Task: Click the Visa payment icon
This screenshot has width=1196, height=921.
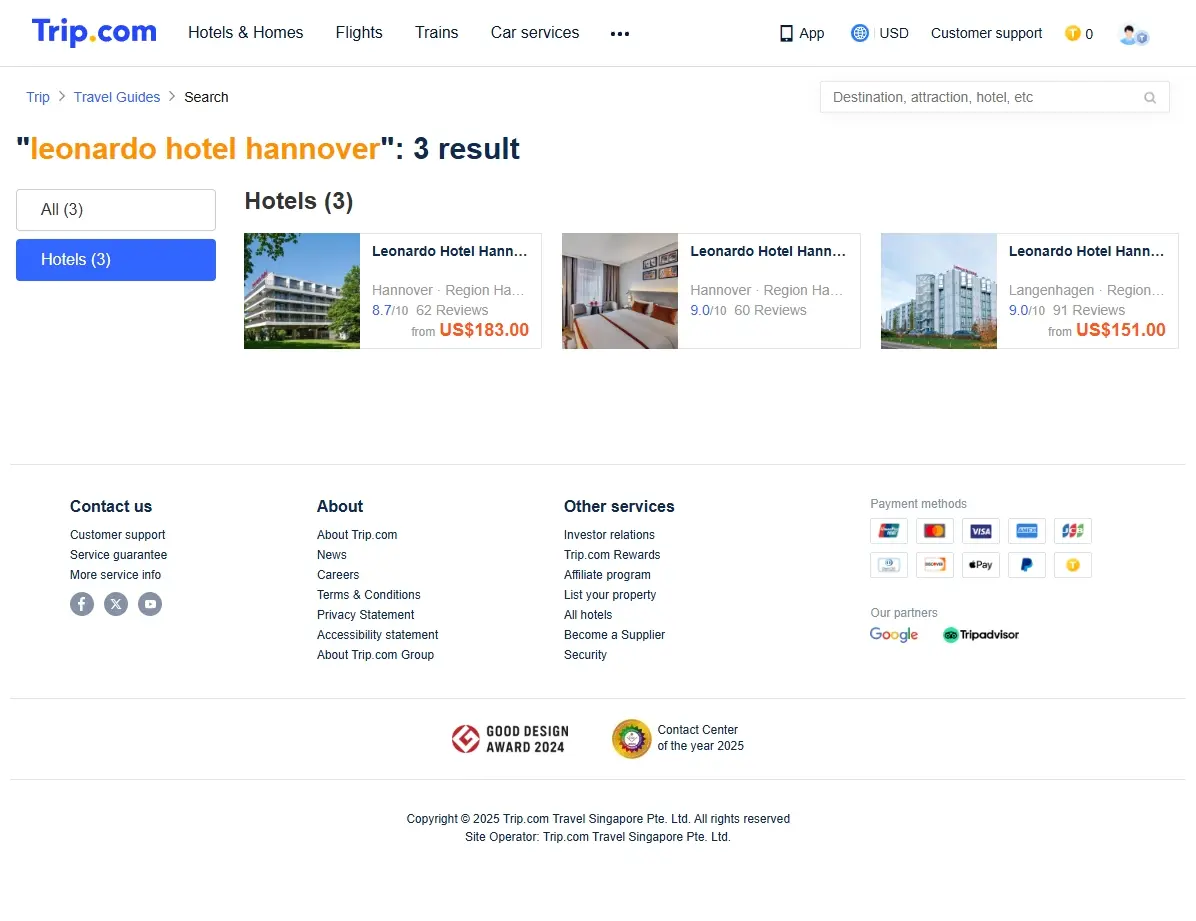Action: [981, 530]
